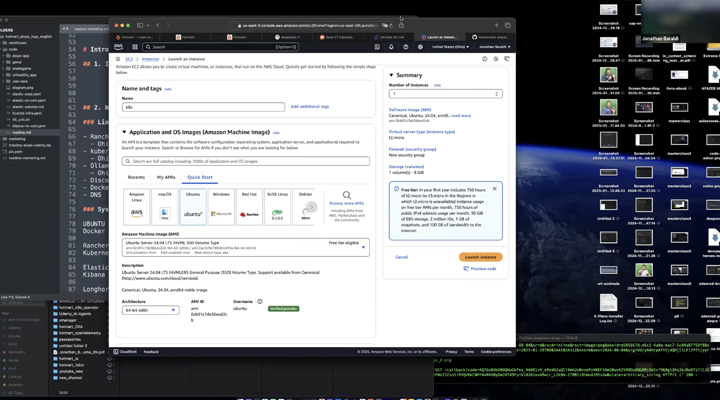The height and width of the screenshot is (400, 720).
Task: Click the AWS logo in the console header
Action: point(118,47)
